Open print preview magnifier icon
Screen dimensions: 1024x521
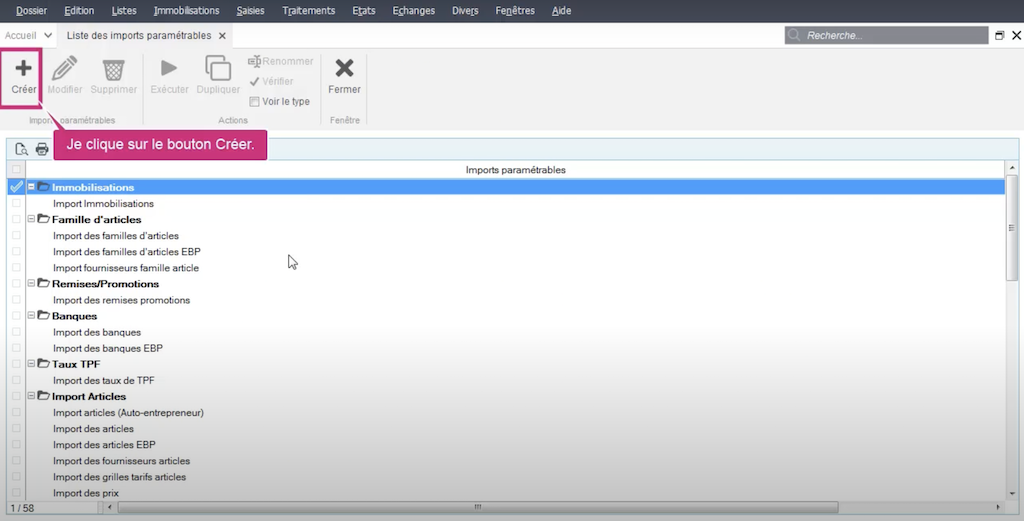(21, 149)
